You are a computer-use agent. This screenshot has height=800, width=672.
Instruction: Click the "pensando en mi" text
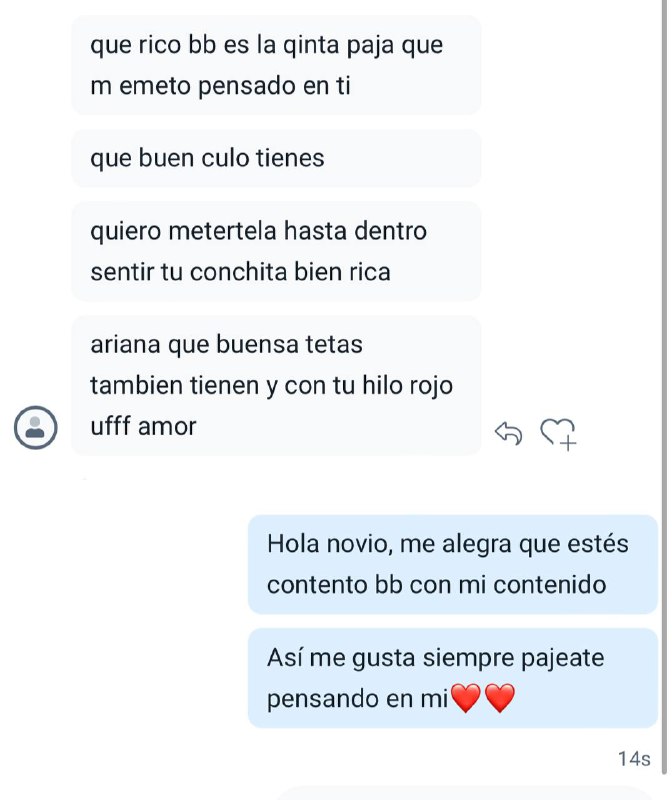tap(358, 700)
